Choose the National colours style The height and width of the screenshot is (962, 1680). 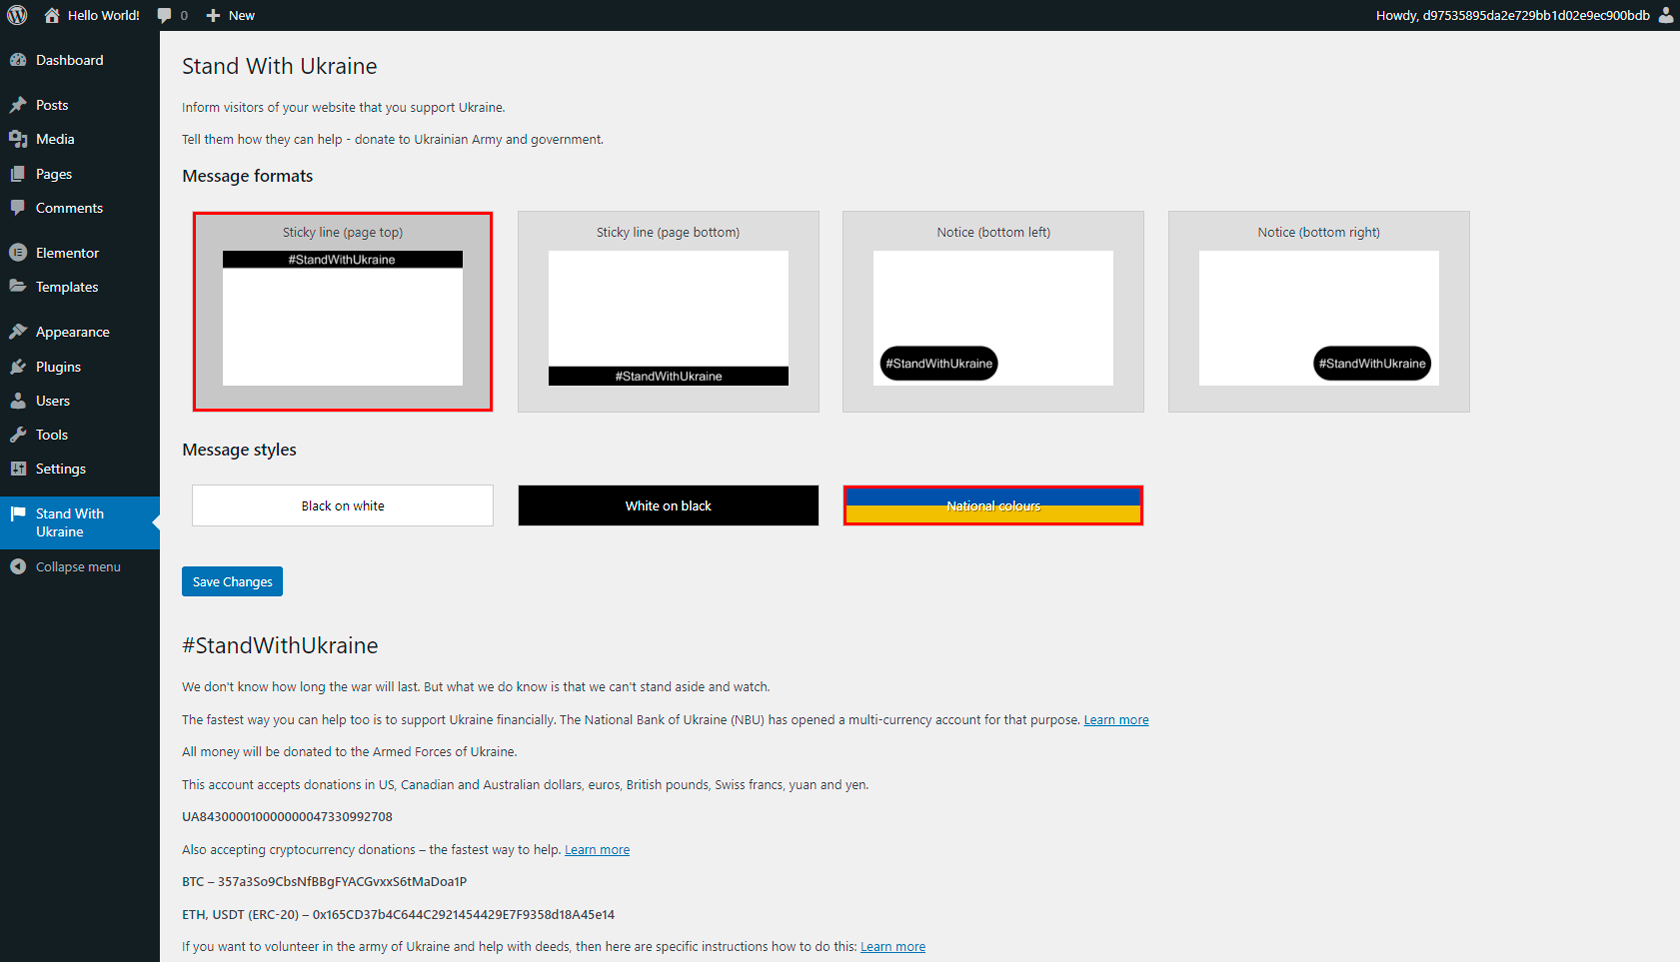pos(993,506)
